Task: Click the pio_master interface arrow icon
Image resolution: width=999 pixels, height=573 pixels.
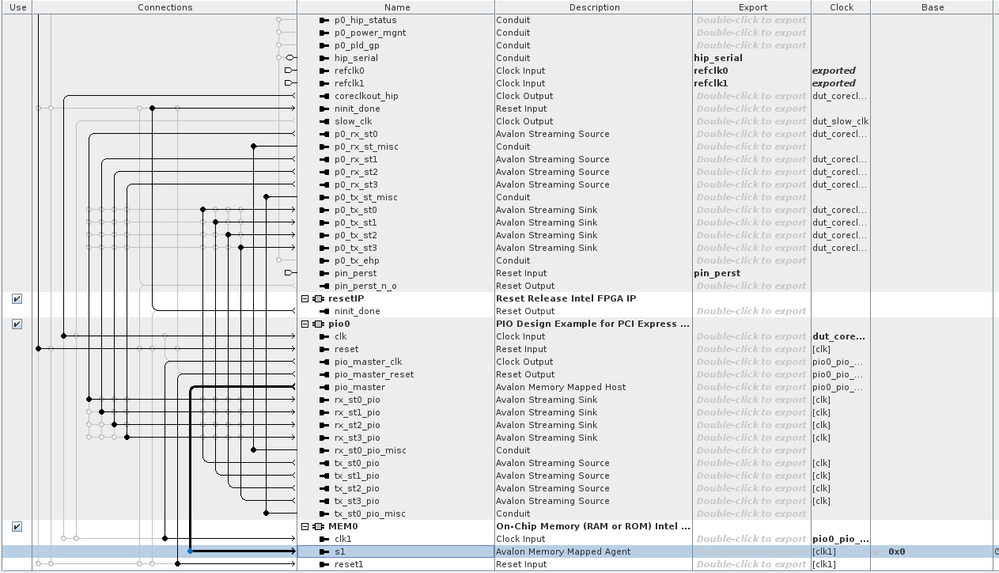Action: point(324,387)
